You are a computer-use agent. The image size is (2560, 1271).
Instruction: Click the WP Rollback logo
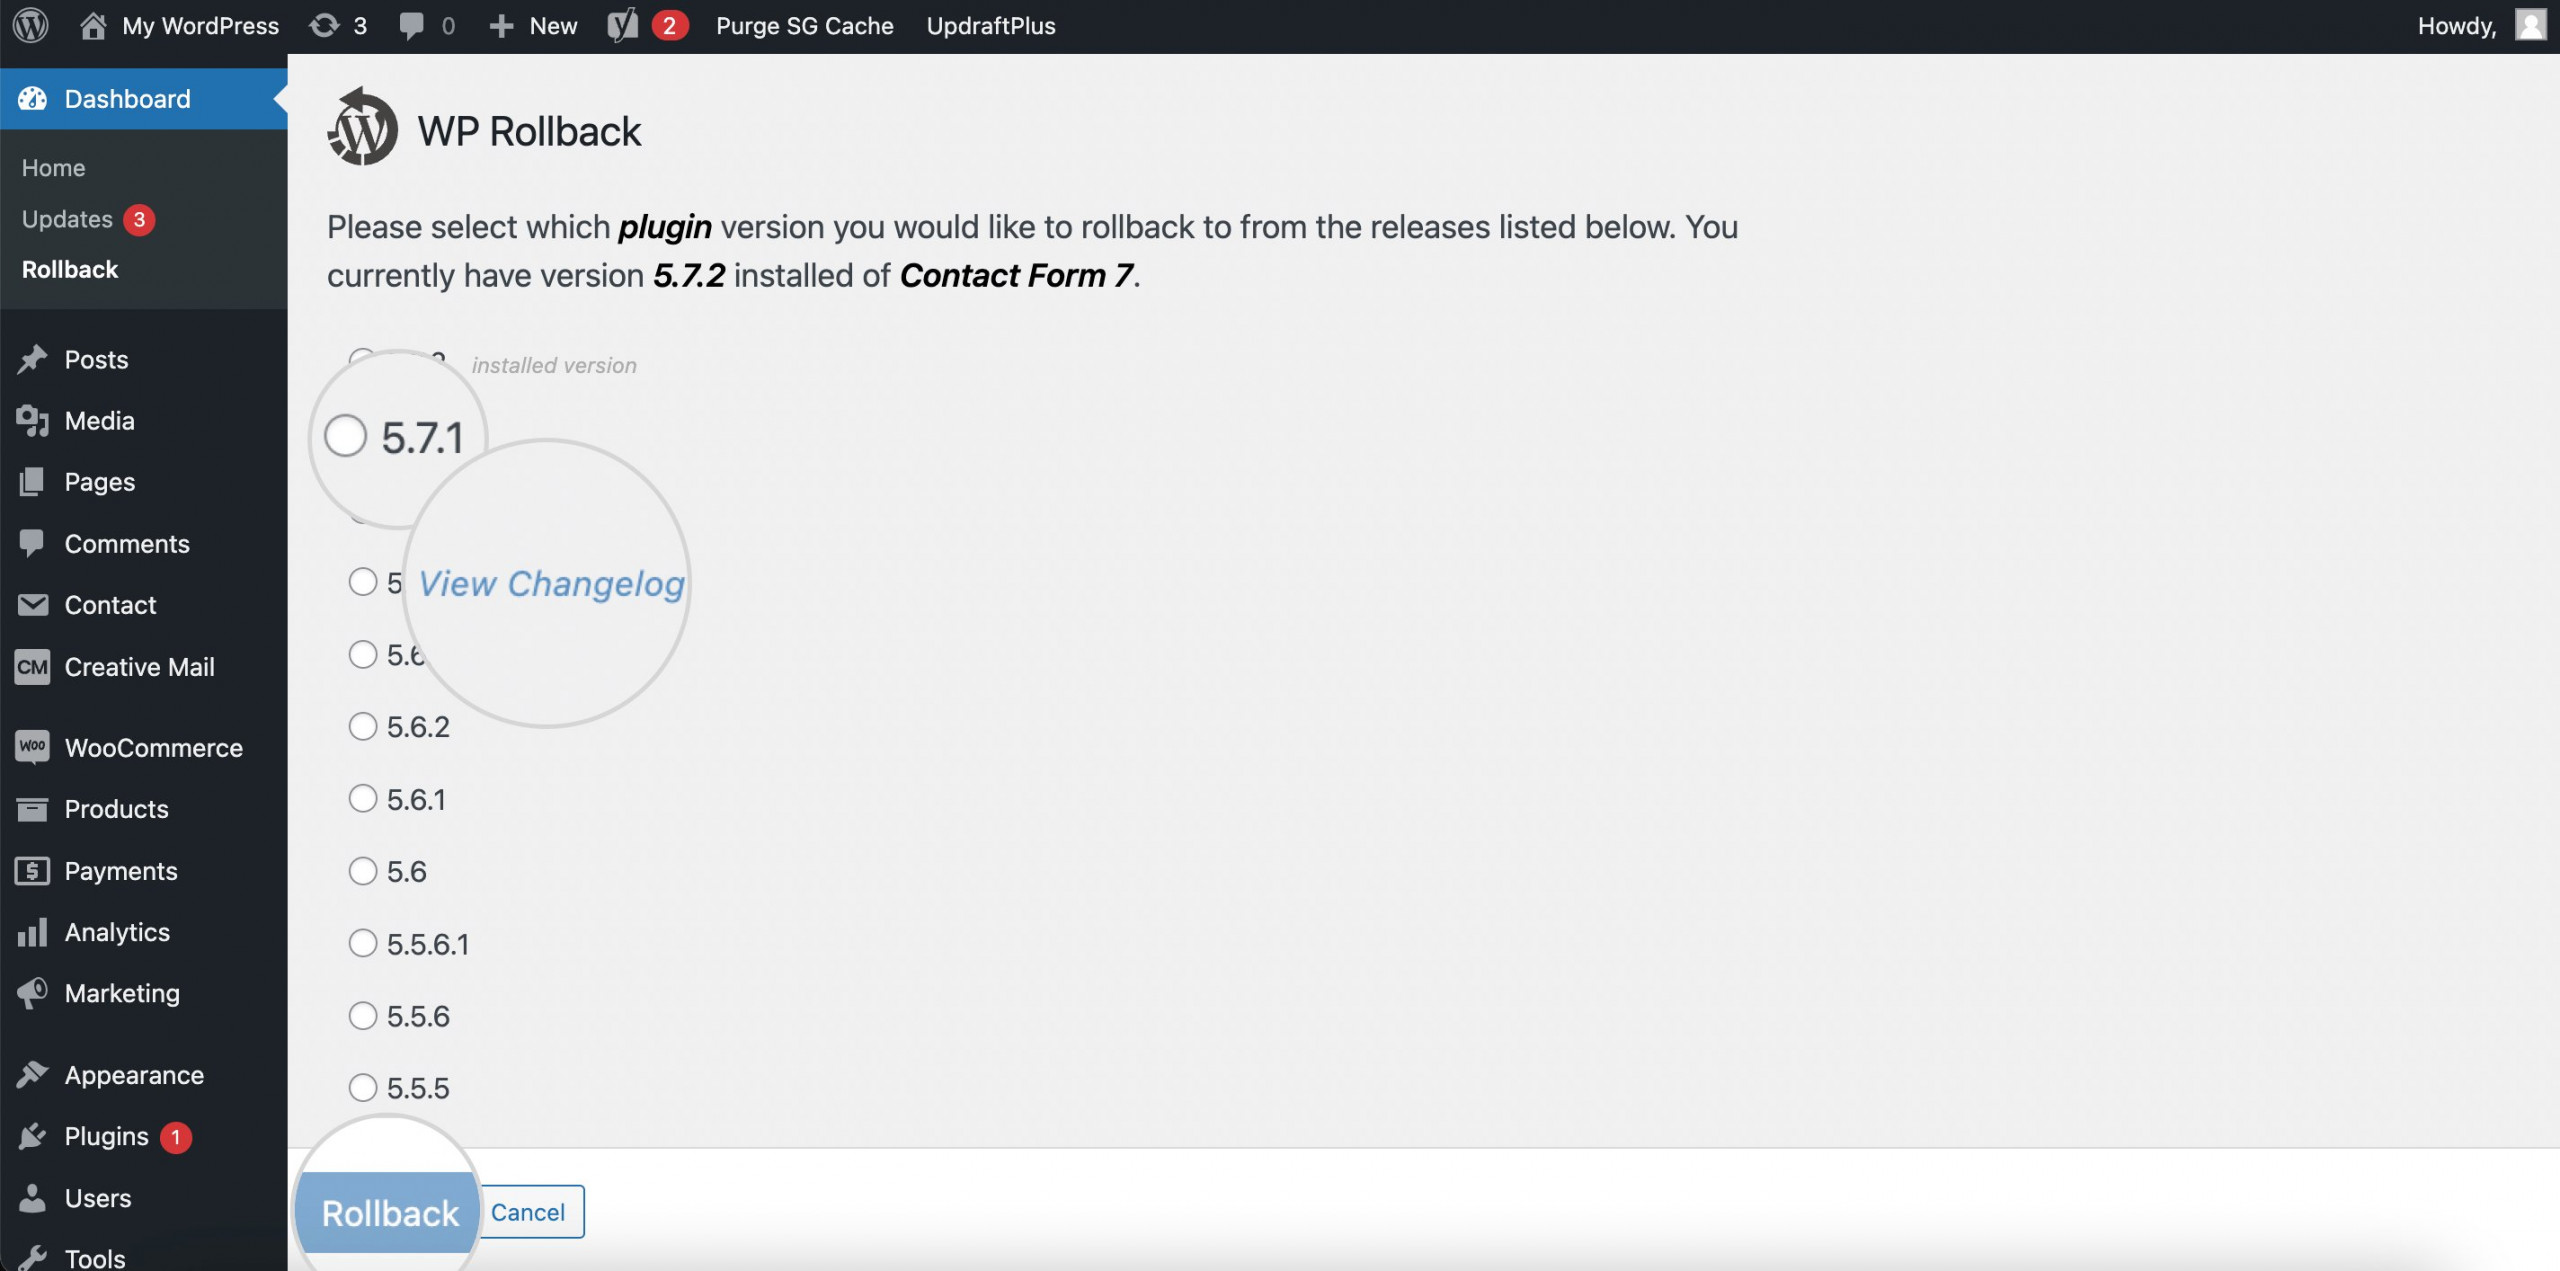[x=361, y=127]
